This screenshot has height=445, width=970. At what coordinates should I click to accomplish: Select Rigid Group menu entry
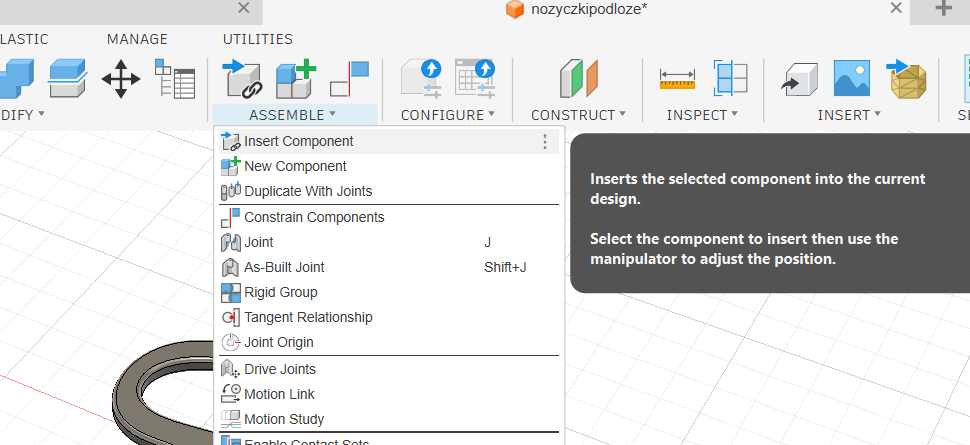[x=280, y=292]
